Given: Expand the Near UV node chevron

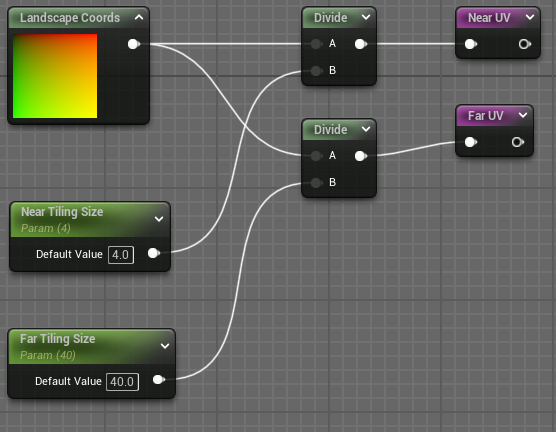Looking at the screenshot, I should pyautogui.click(x=530, y=17).
